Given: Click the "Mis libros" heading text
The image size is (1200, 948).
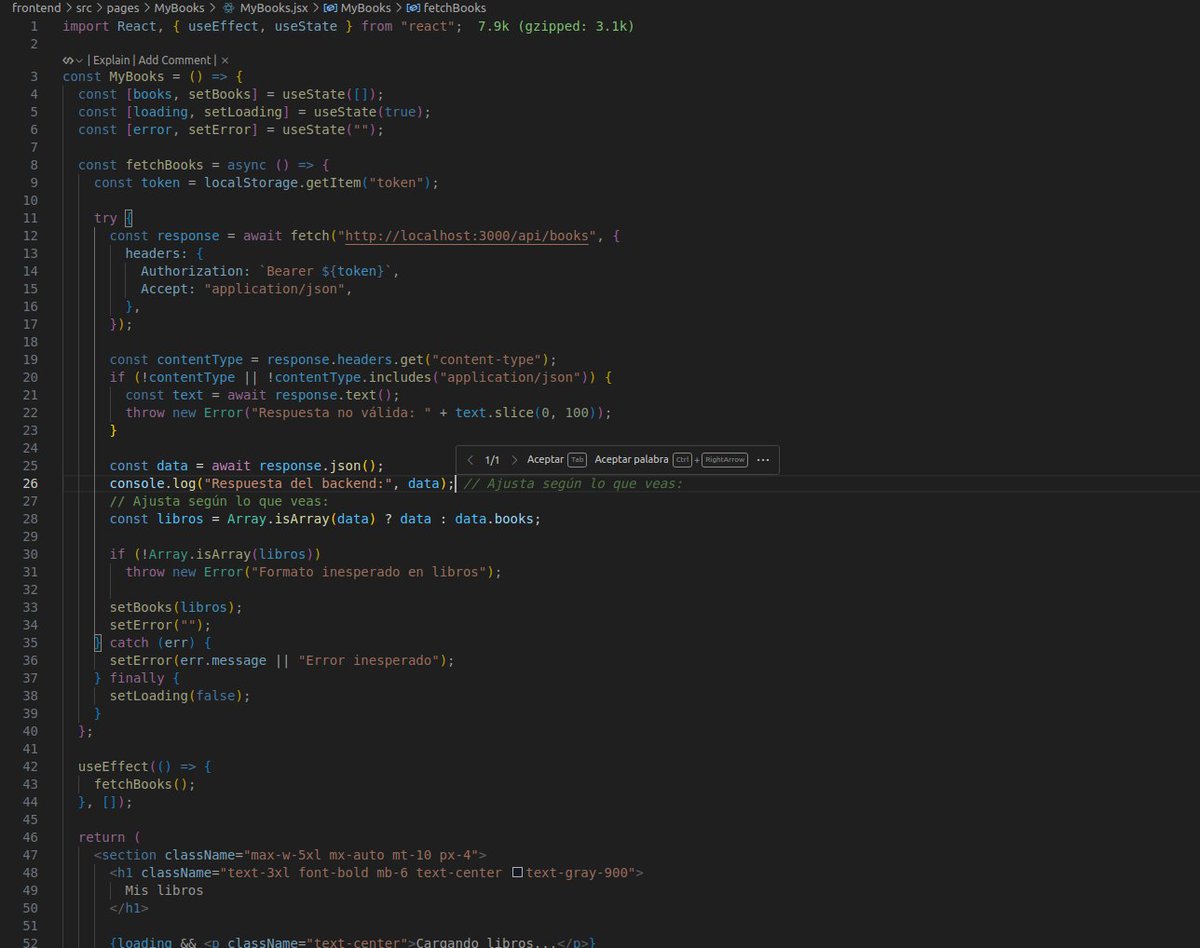Looking at the screenshot, I should coord(164,891).
